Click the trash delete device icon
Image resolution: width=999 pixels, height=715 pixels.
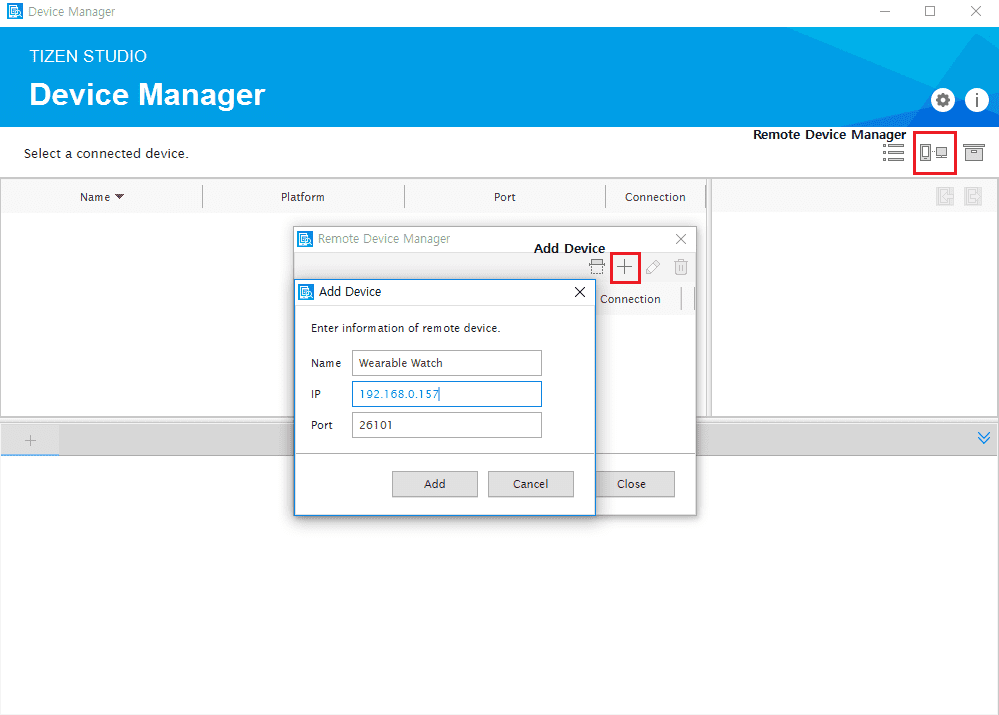coord(681,267)
